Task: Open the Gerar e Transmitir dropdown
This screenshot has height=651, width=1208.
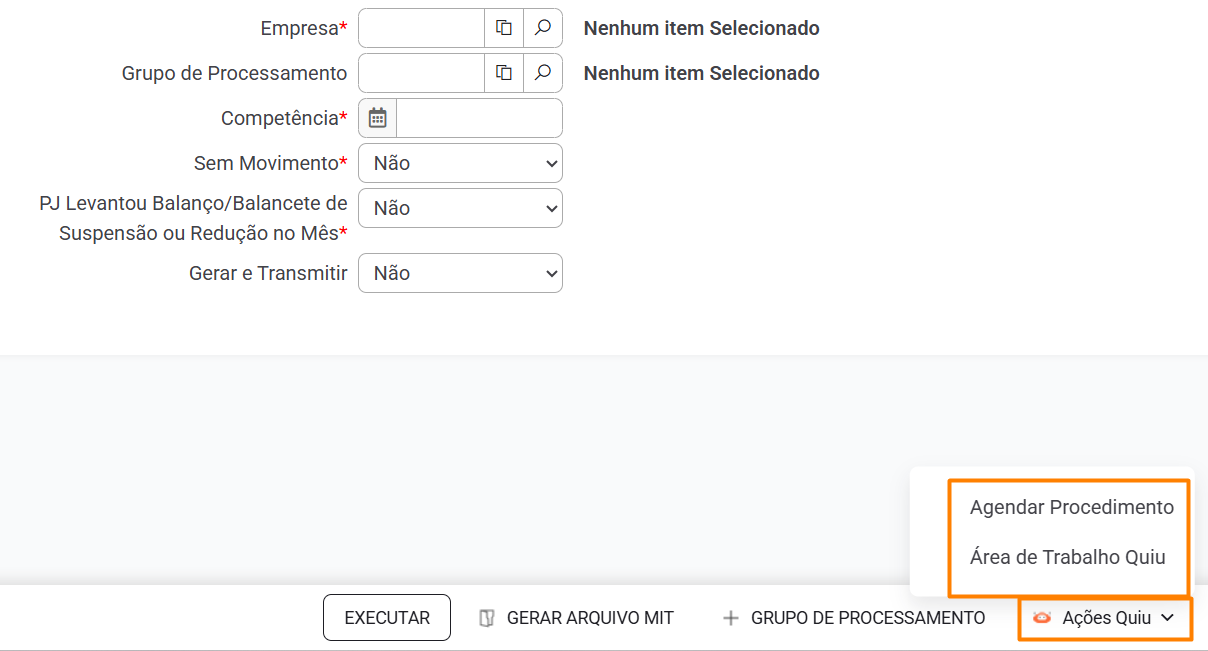Action: (x=460, y=273)
